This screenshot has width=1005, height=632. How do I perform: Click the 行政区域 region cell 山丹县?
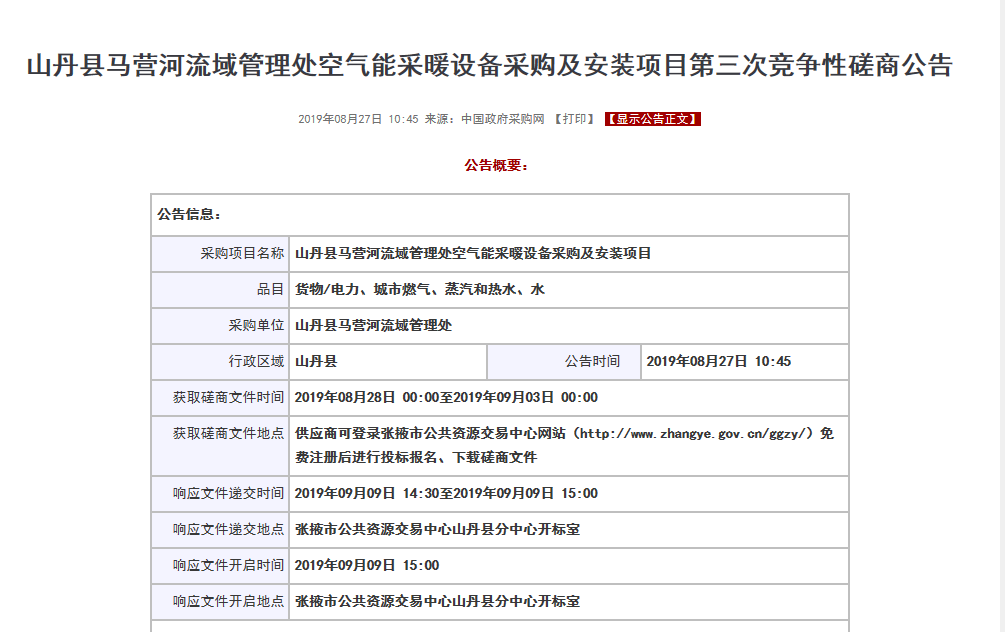click(x=316, y=361)
